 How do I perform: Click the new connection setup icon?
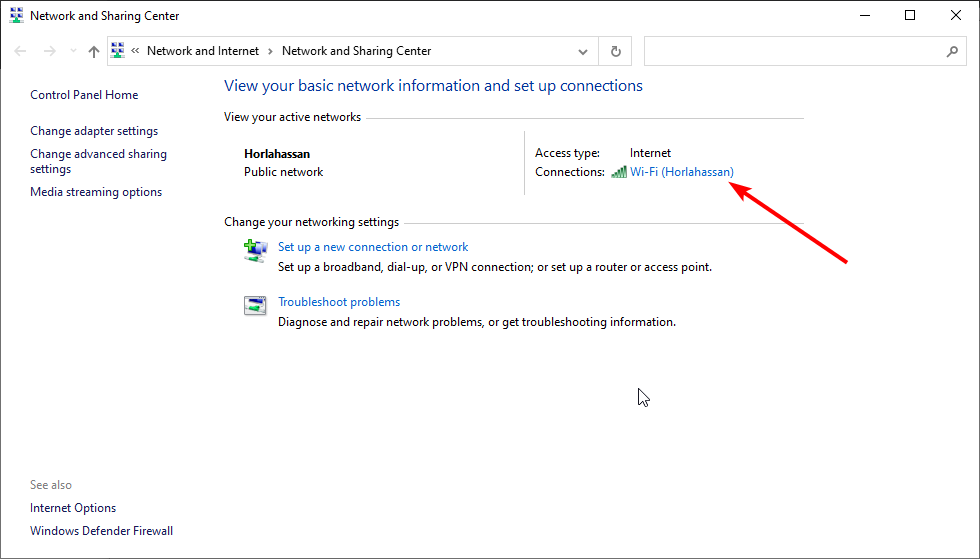pyautogui.click(x=255, y=251)
